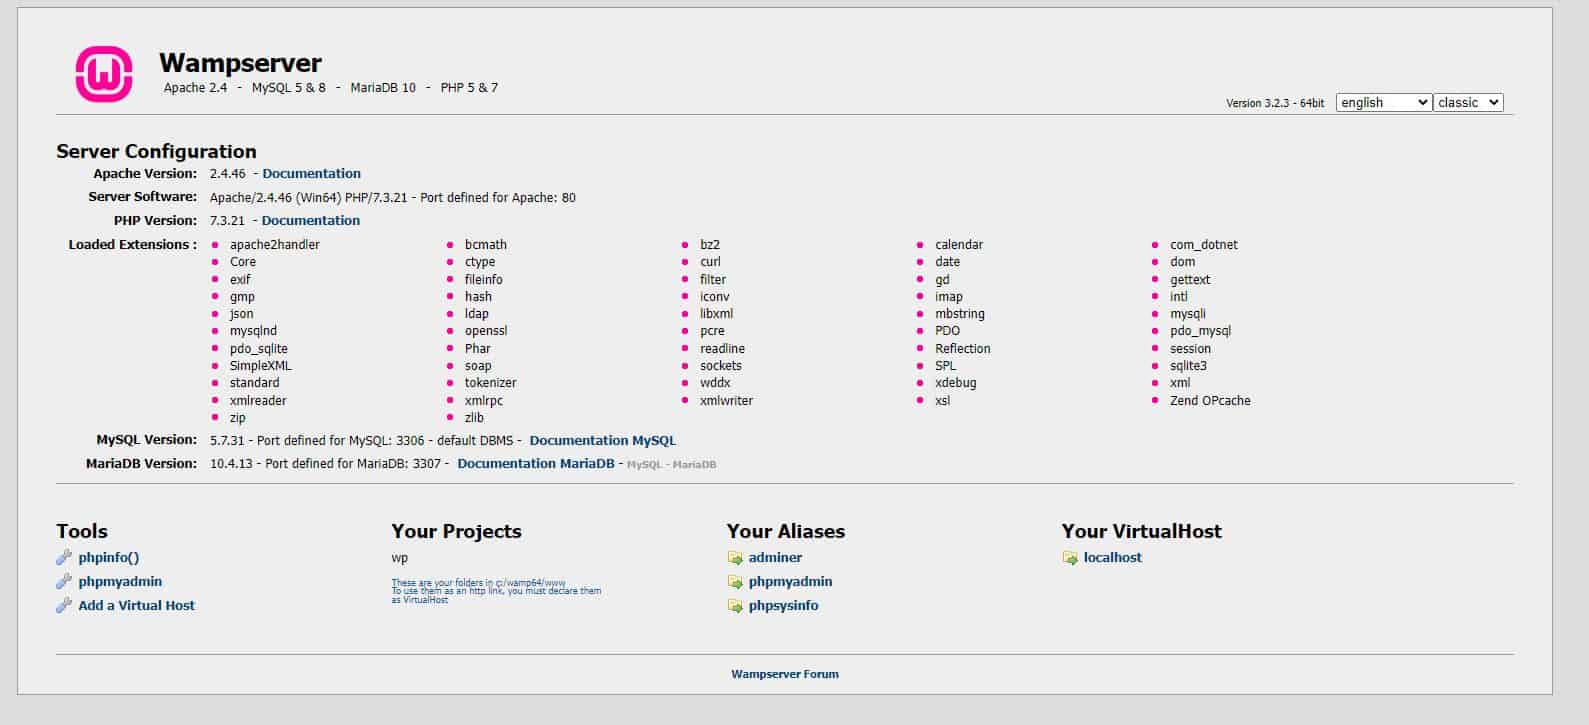Open Wampserver Forum link
The height and width of the screenshot is (725, 1589).
[x=785, y=675]
